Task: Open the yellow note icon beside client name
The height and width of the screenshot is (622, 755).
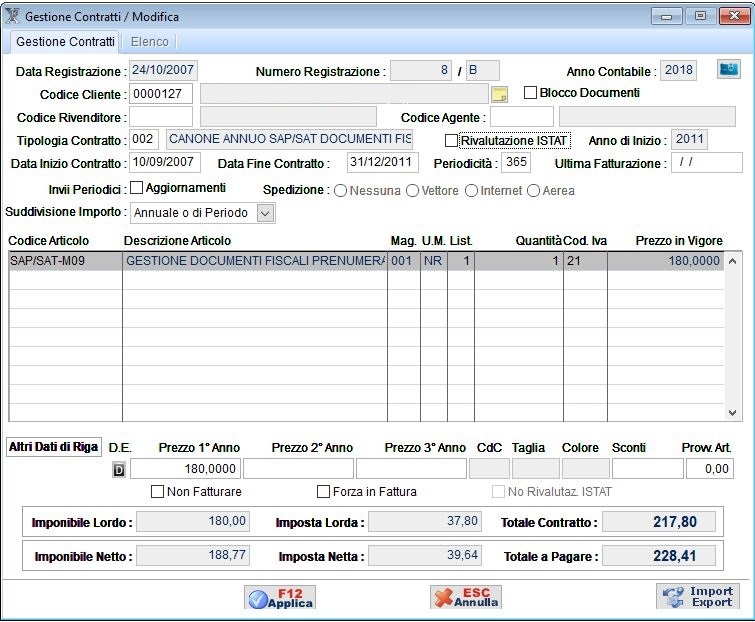Action: (x=499, y=94)
